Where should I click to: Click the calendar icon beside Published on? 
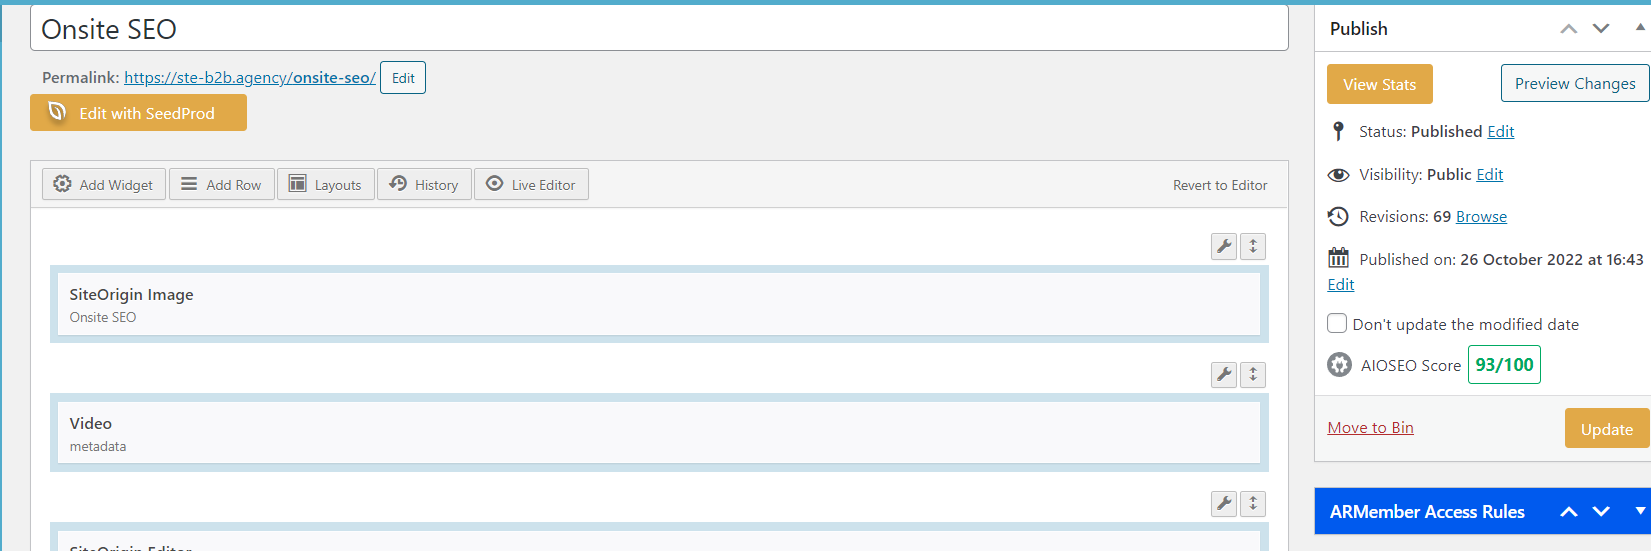pyautogui.click(x=1338, y=258)
